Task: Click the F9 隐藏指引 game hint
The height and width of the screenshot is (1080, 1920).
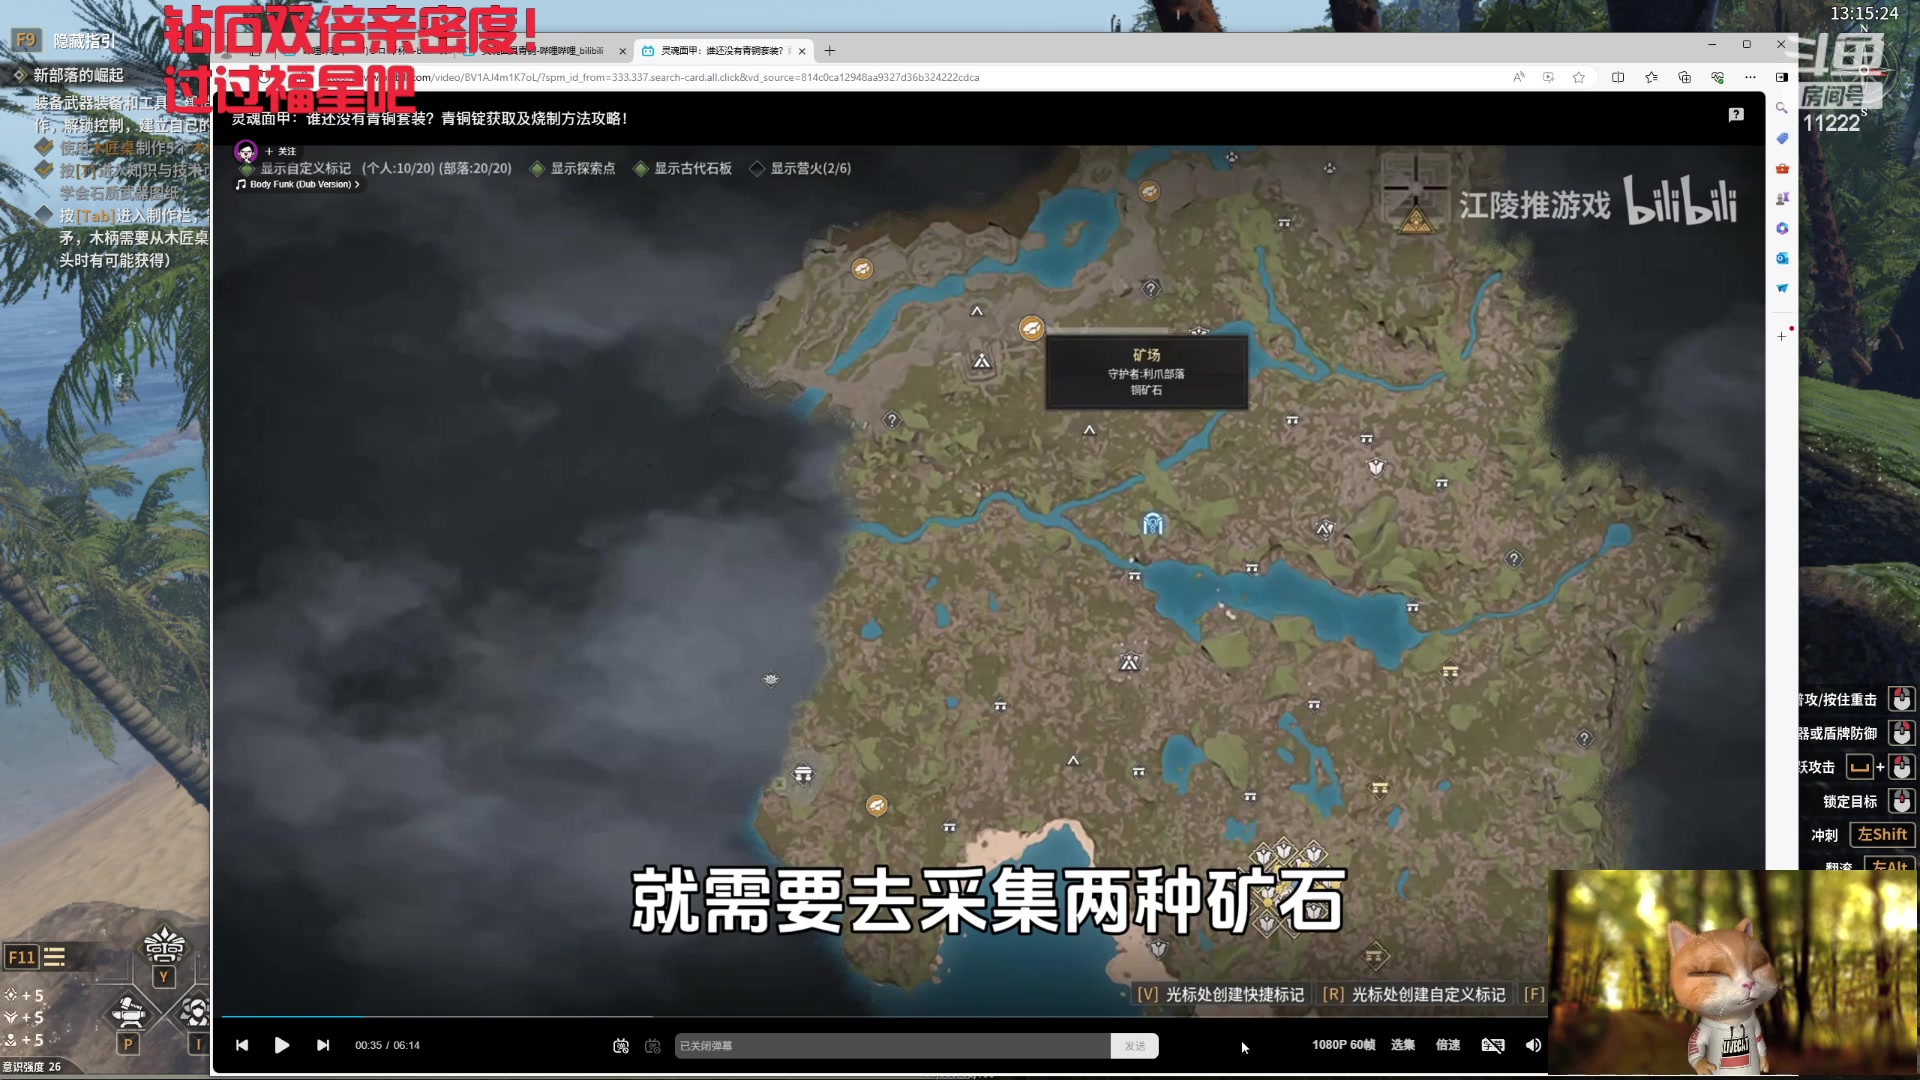Action: tap(65, 41)
